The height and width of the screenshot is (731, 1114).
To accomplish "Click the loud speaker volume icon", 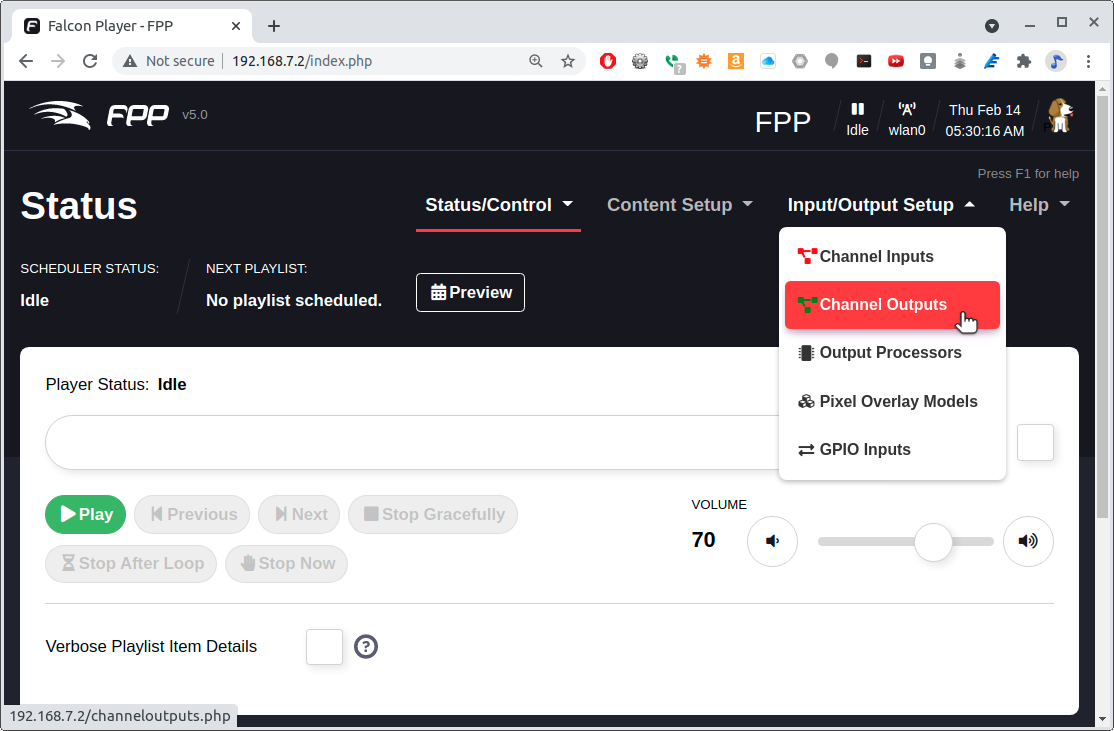I will (x=1028, y=541).
